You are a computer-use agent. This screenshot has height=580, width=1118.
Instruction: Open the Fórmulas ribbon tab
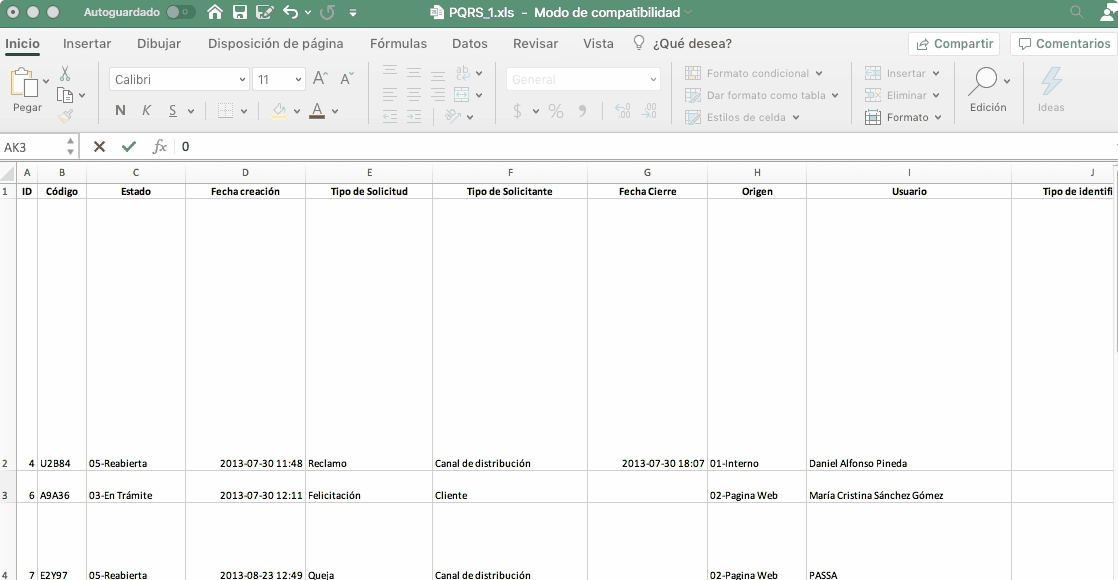398,44
